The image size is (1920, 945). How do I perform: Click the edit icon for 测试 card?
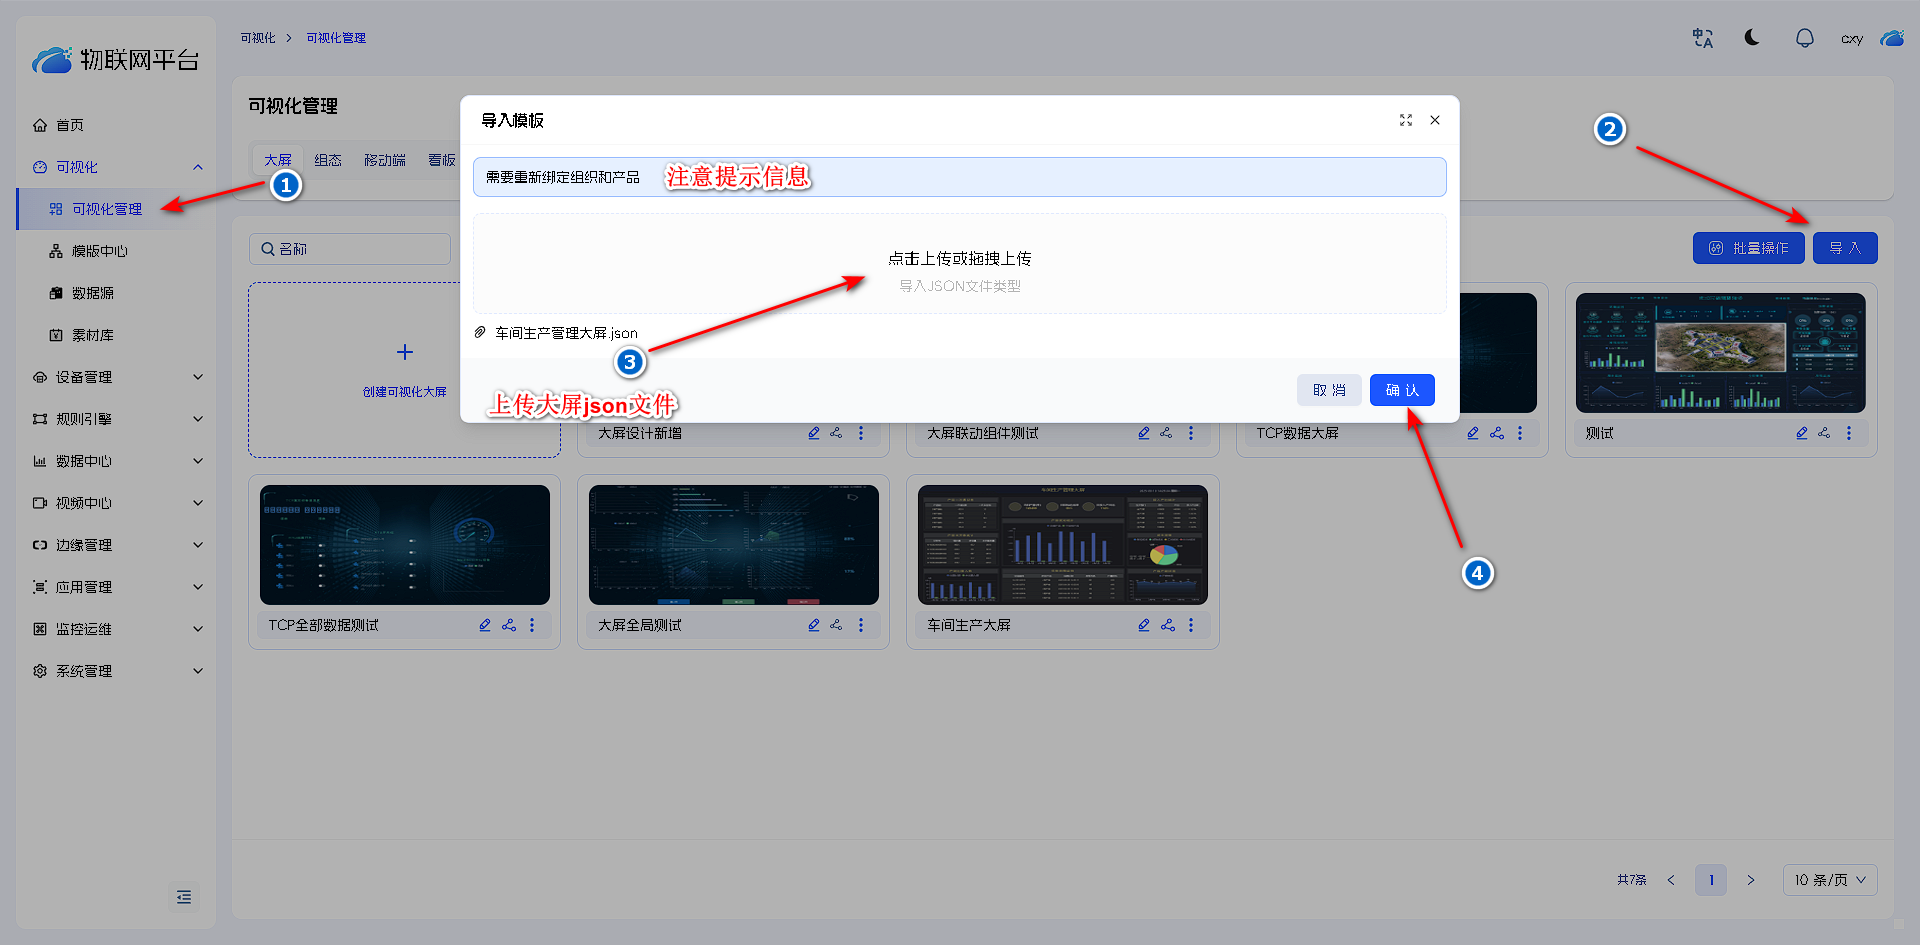pyautogui.click(x=1801, y=433)
